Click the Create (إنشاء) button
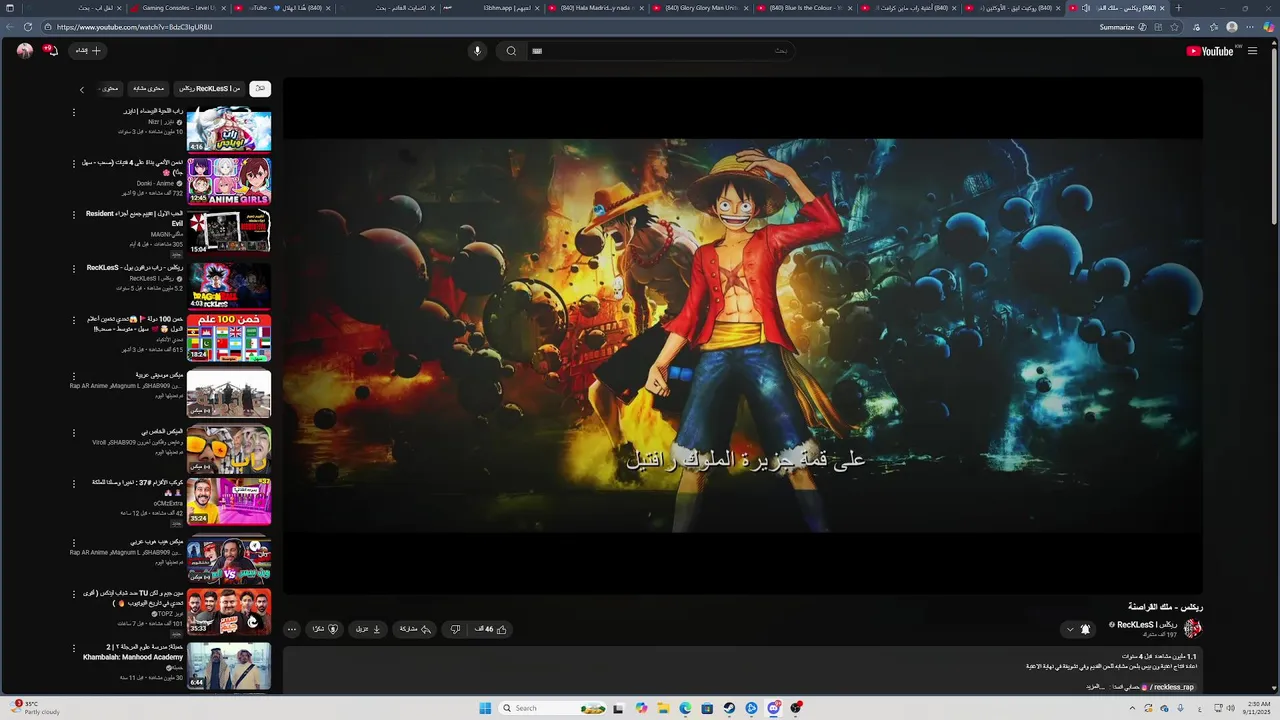1280x720 pixels. coord(88,50)
